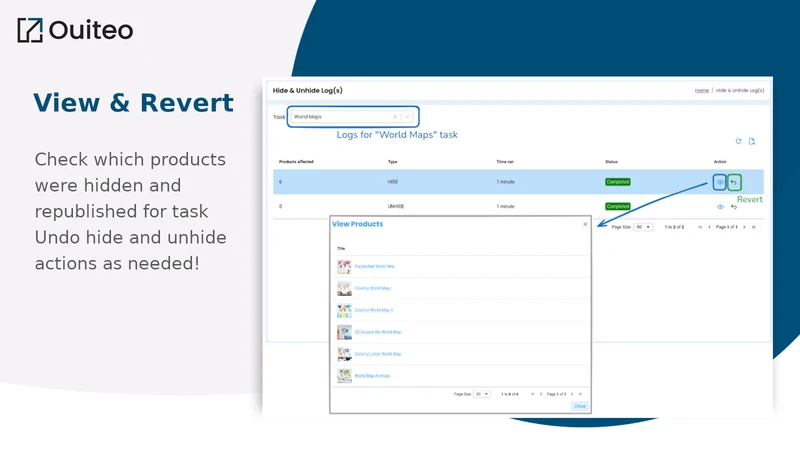Click the Type column header
Viewport: 800px width, 450px height.
click(x=392, y=162)
